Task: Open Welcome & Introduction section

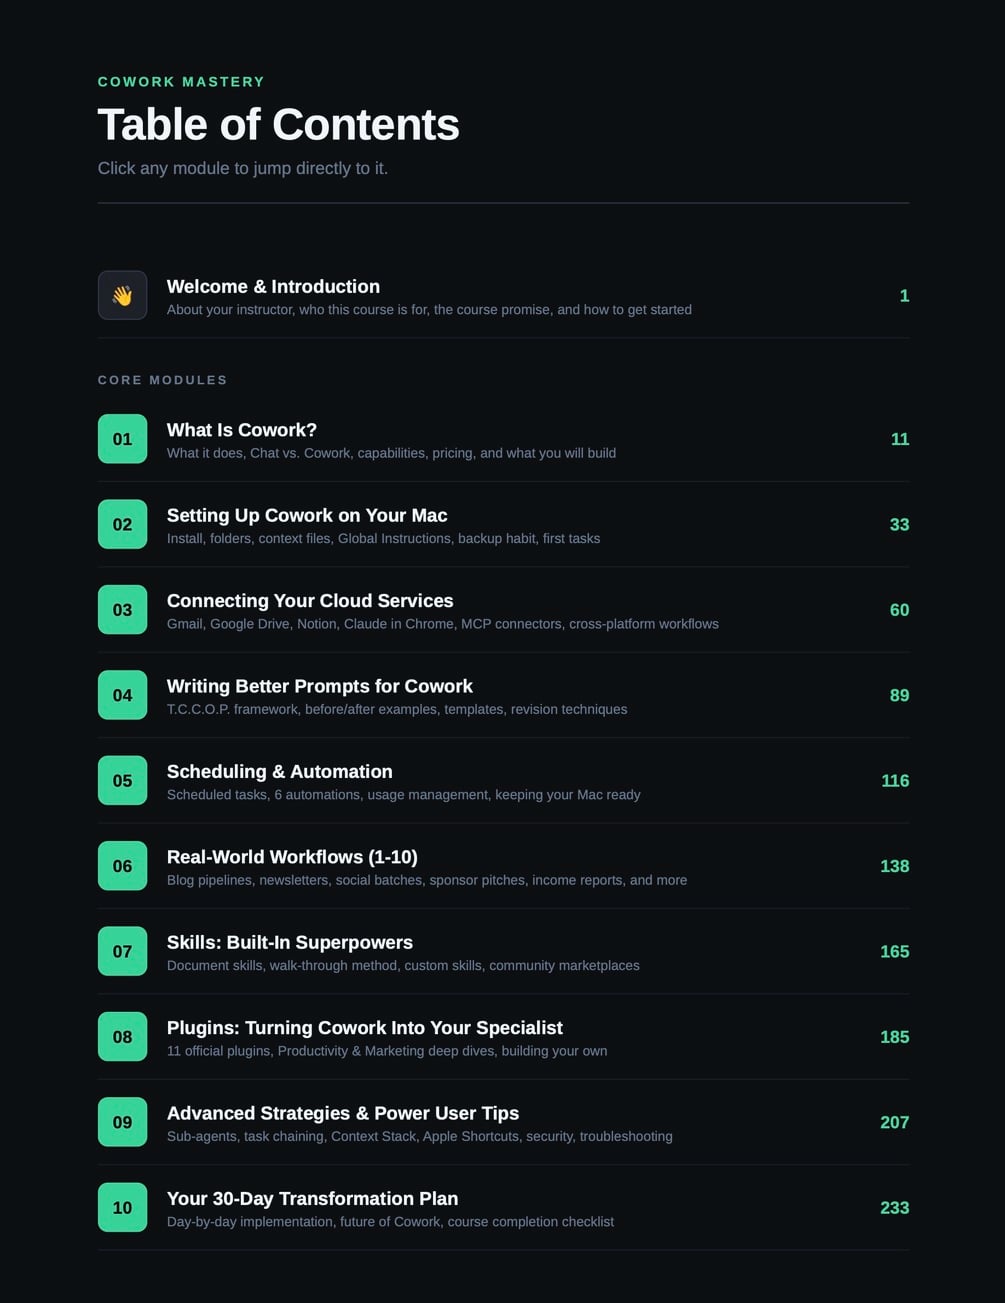Action: click(503, 296)
